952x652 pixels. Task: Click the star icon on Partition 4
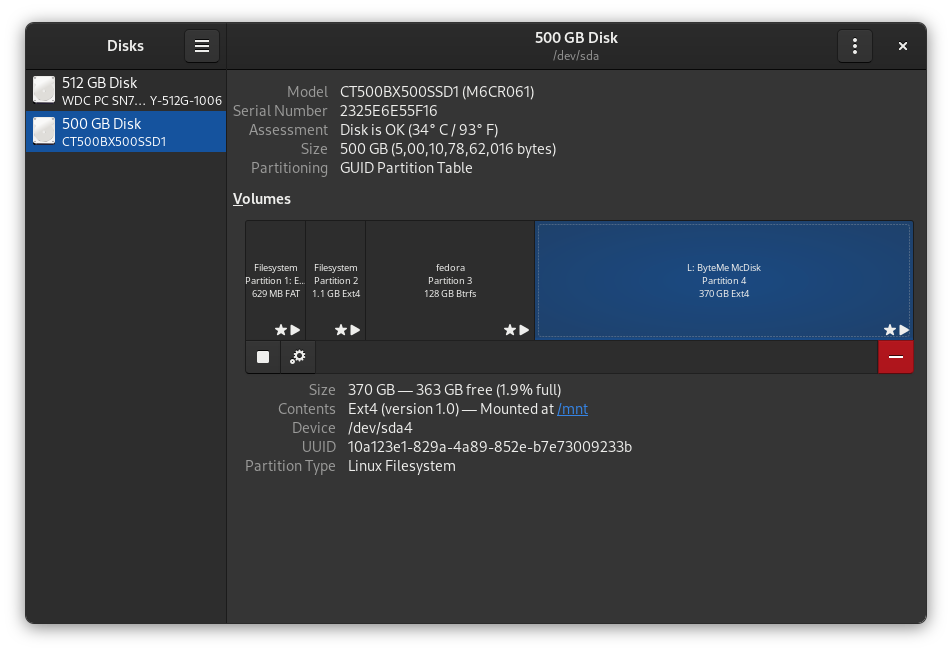(889, 330)
